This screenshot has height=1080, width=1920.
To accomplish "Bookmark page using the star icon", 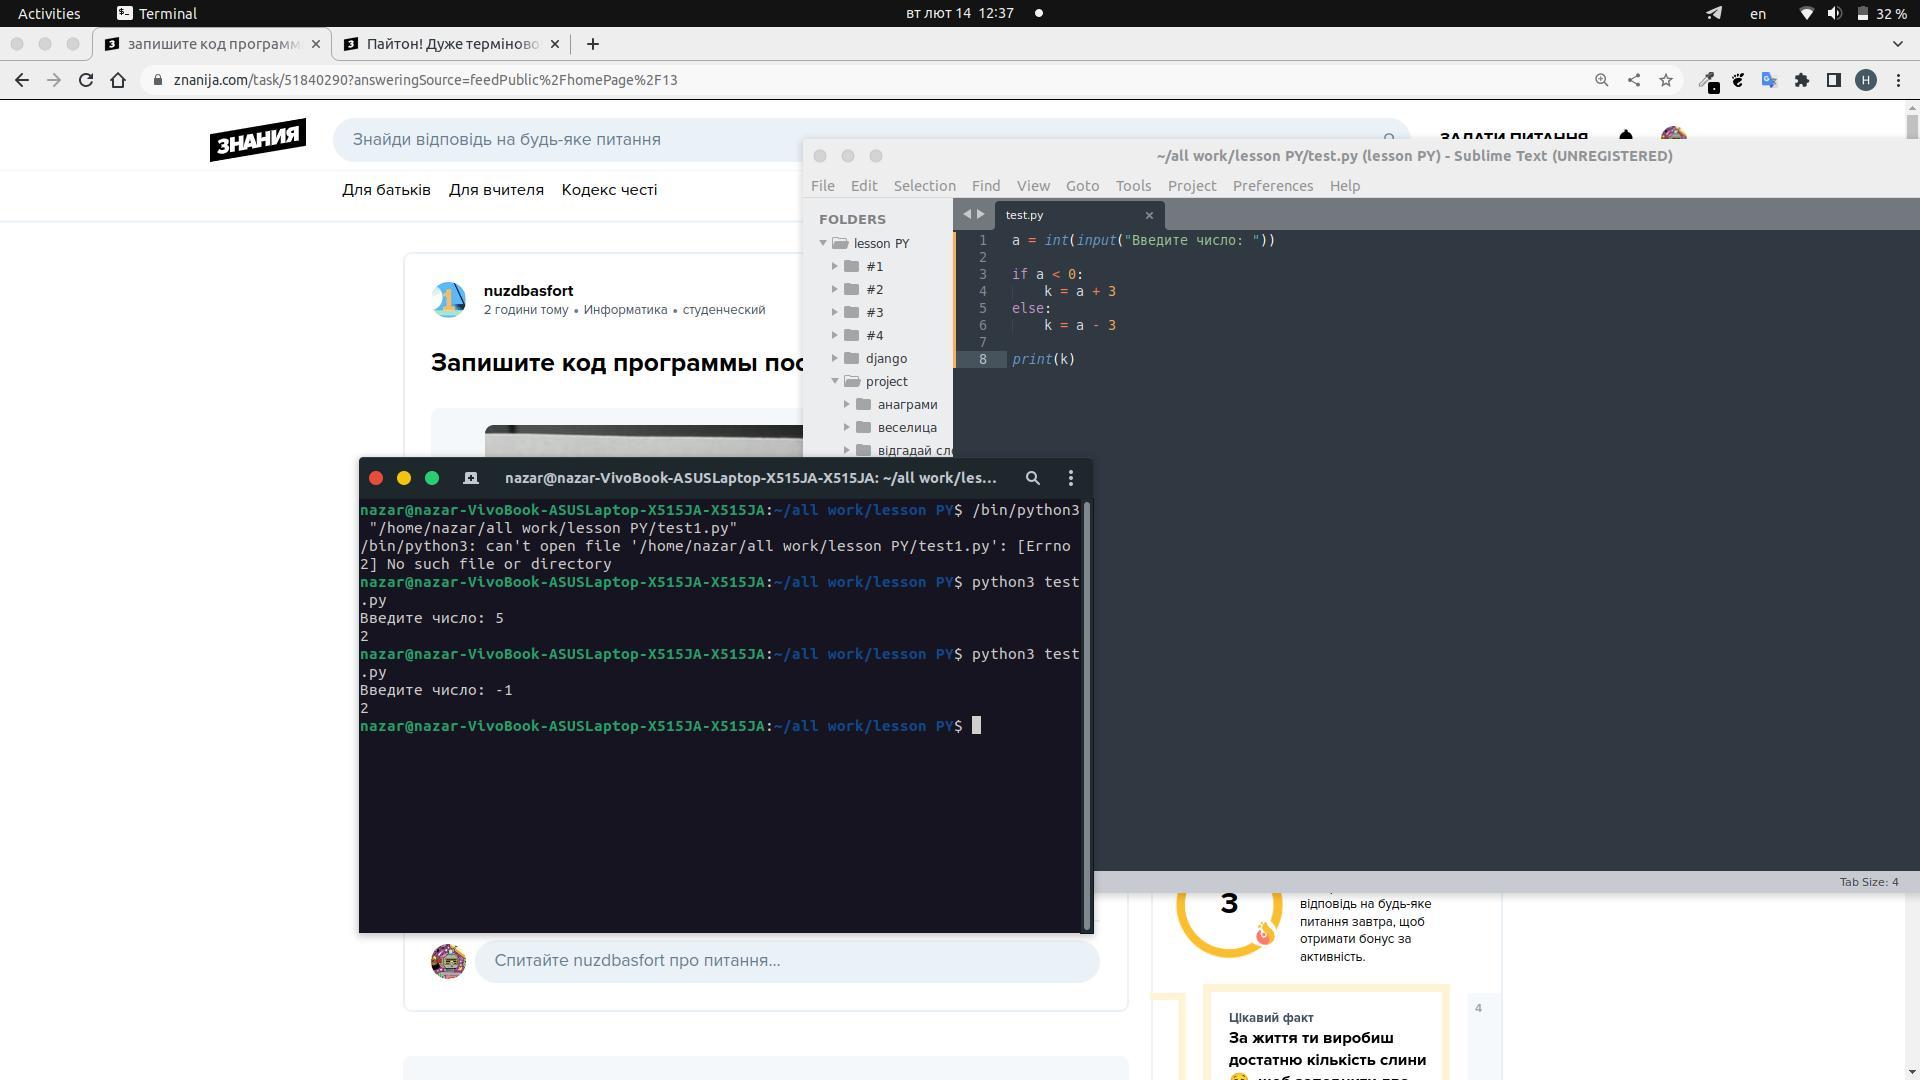I will coord(1666,80).
